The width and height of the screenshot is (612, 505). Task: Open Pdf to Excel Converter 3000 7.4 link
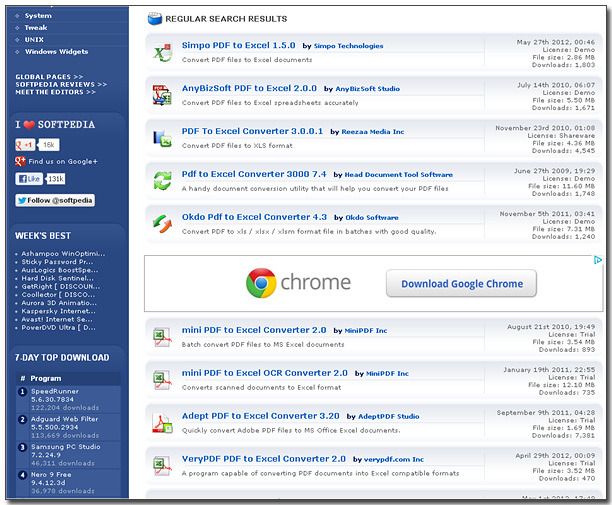point(254,174)
